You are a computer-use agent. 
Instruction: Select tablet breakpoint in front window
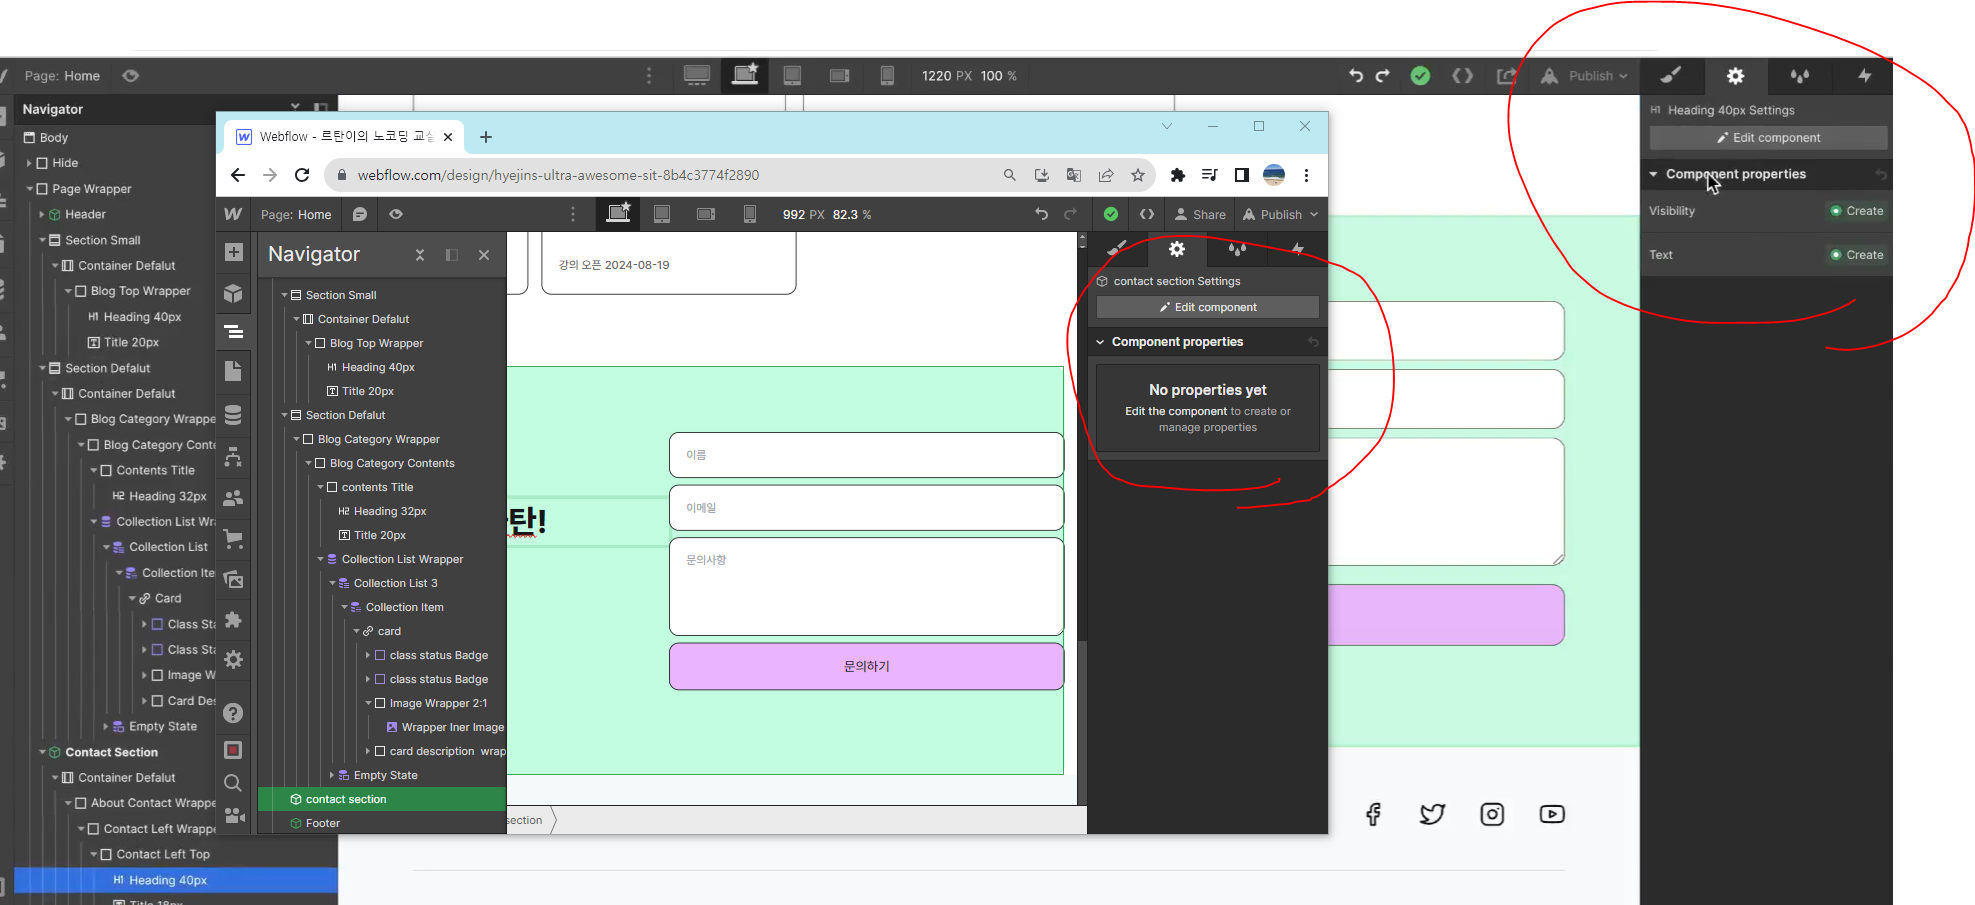(662, 214)
